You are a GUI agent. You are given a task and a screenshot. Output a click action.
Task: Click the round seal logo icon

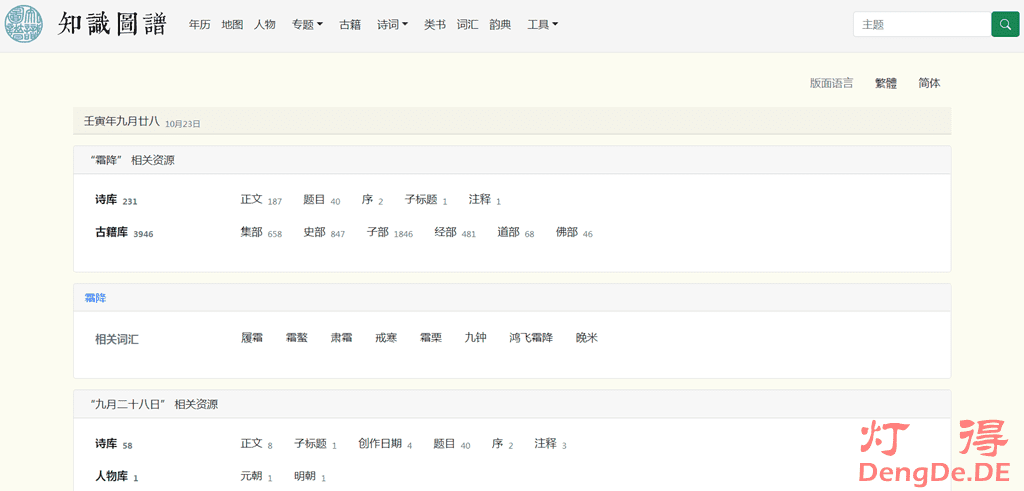24,24
